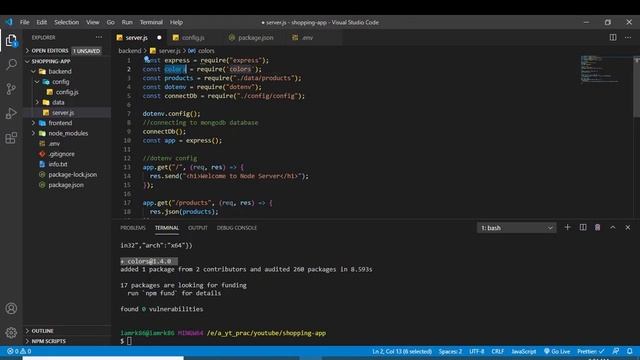Open the View menu
Viewport: 640px width, 360px height.
[93, 22]
